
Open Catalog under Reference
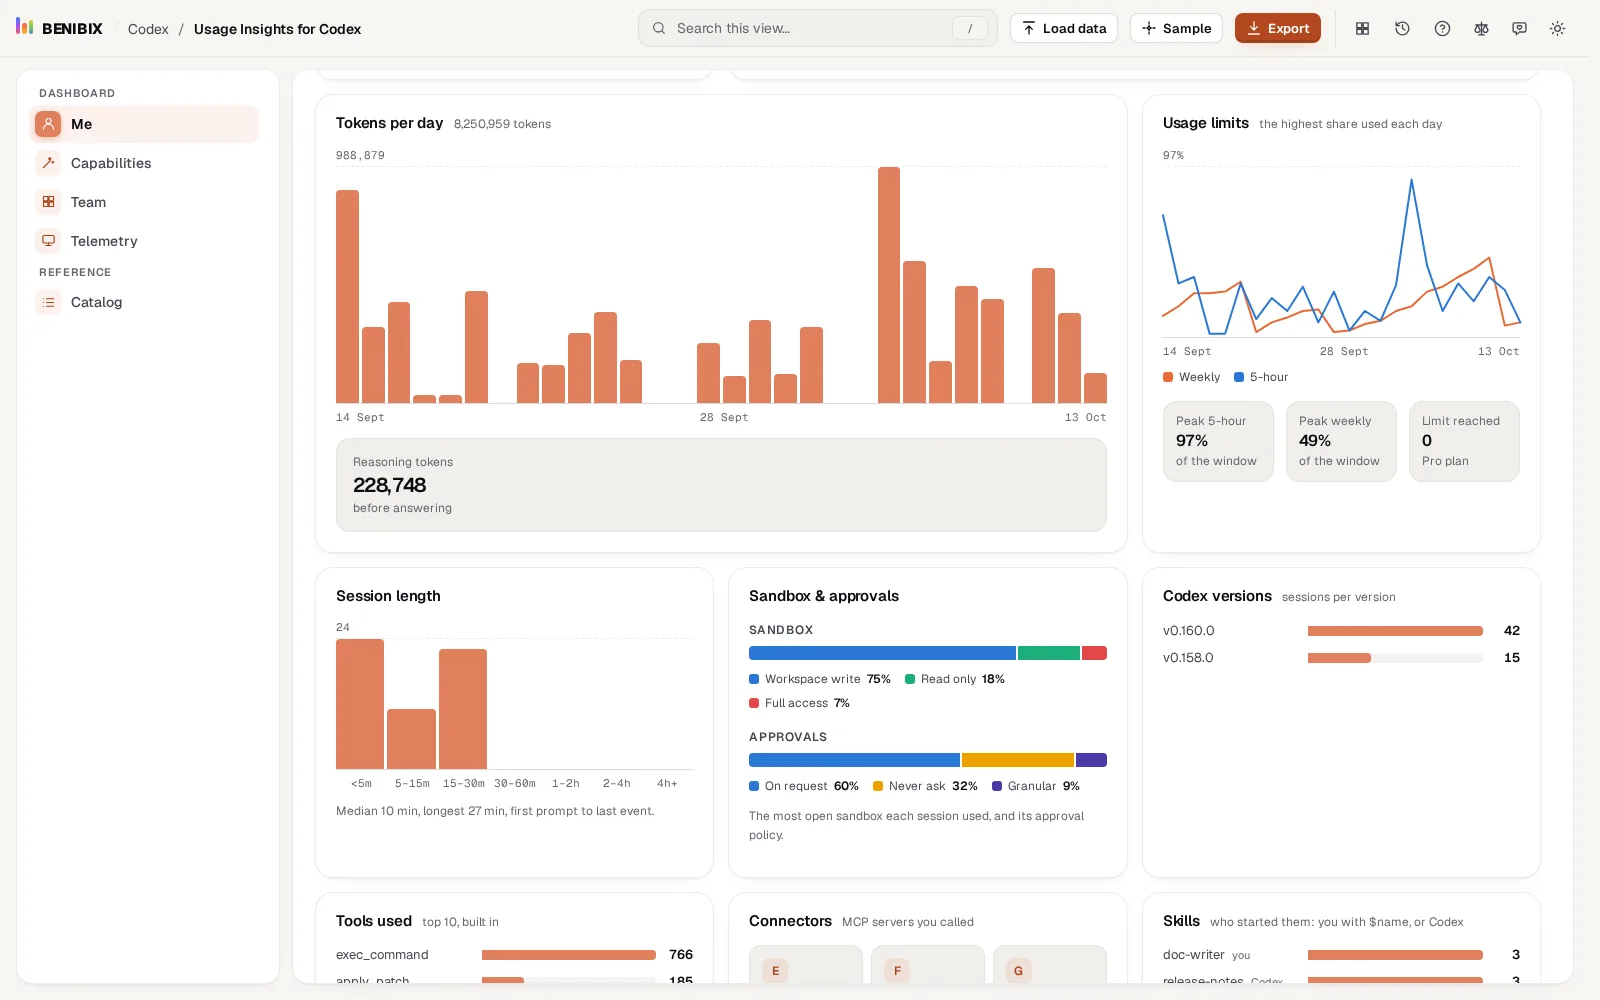tap(144, 302)
